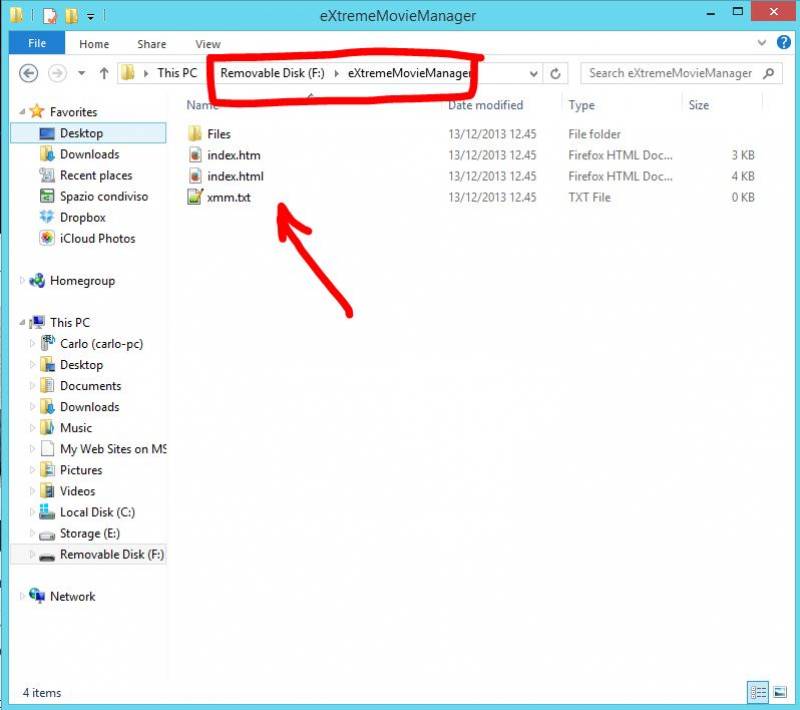Collapse the This PC tree node

(22, 322)
